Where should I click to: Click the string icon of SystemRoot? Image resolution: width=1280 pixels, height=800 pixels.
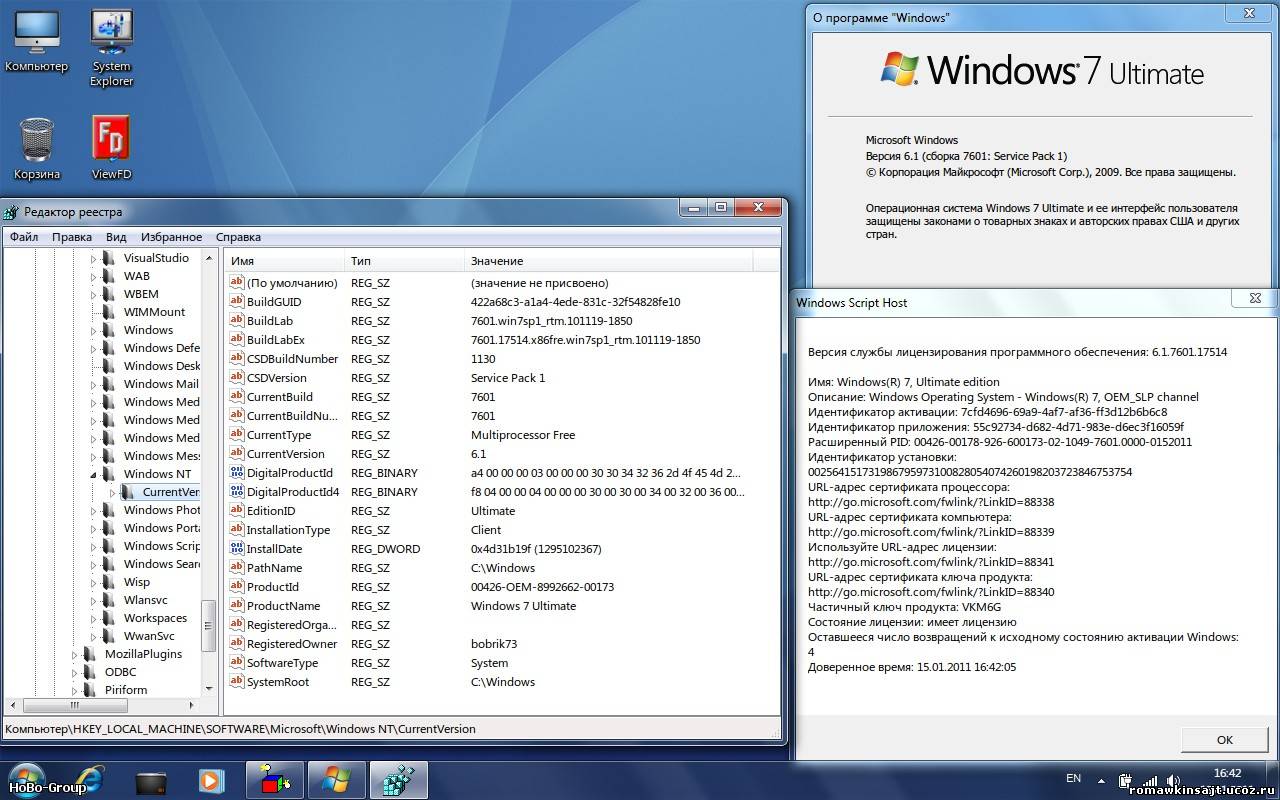pyautogui.click(x=237, y=682)
